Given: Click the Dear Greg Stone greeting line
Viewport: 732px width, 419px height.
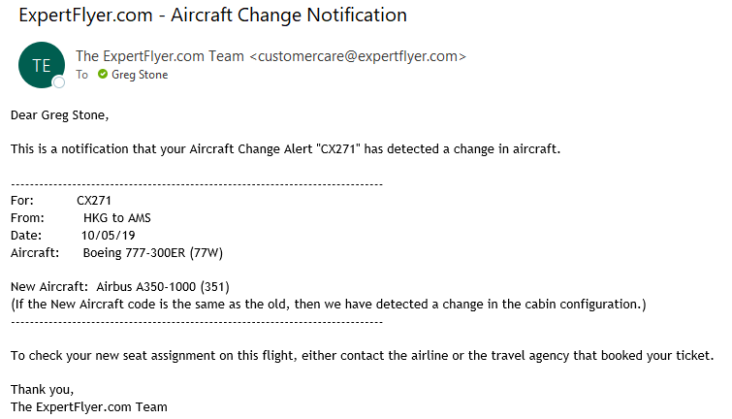Looking at the screenshot, I should 59,115.
